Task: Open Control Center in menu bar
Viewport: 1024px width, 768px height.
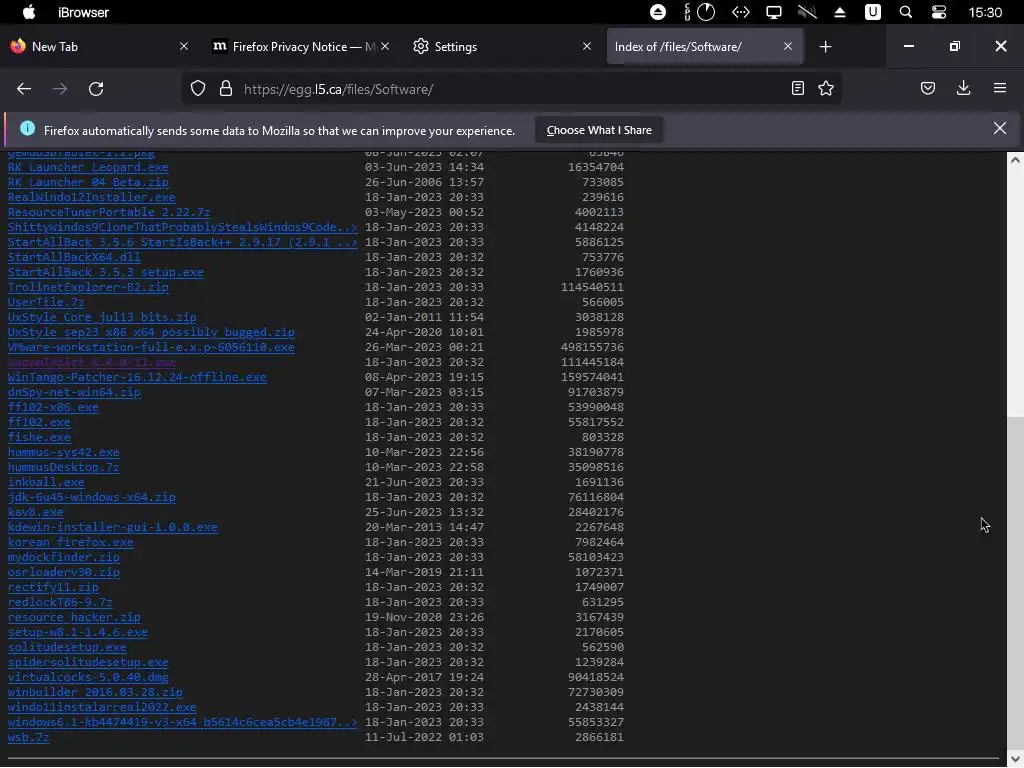Action: (939, 12)
